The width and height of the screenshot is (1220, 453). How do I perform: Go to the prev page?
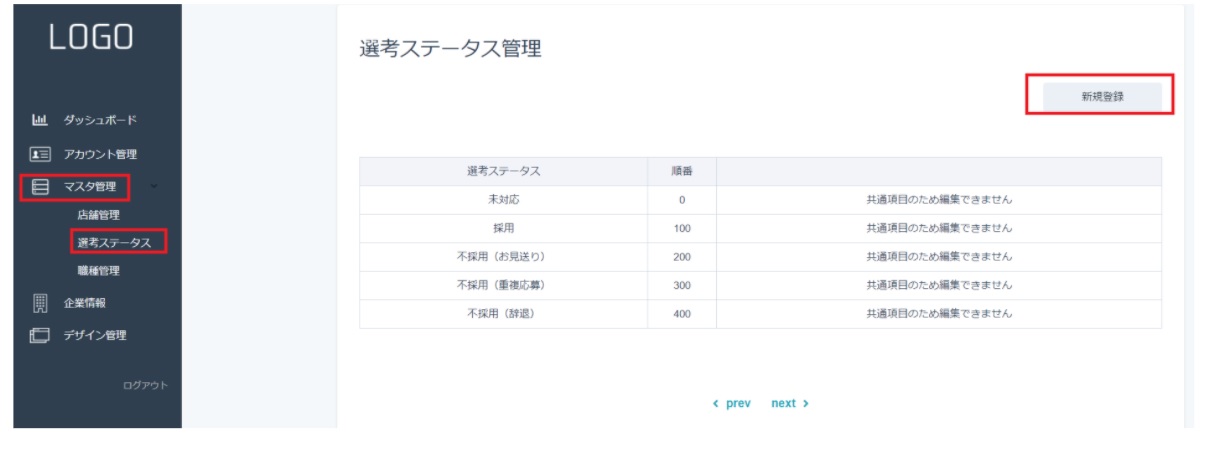[732, 404]
